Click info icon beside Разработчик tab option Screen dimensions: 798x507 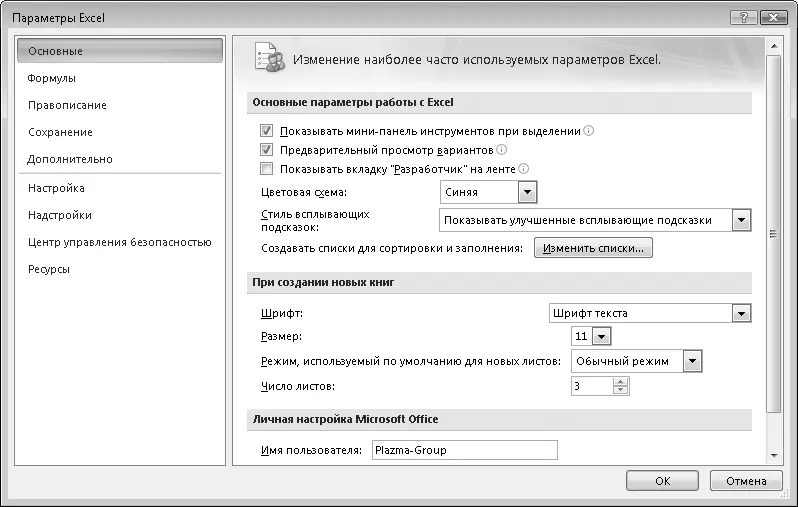pos(523,168)
